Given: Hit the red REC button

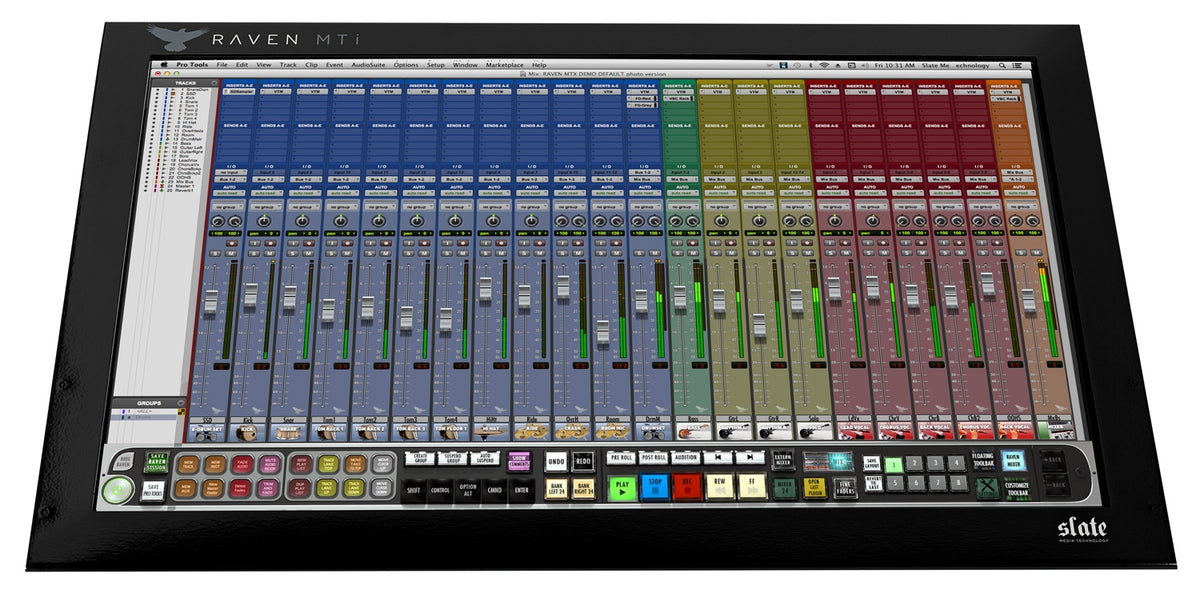Looking at the screenshot, I should (x=687, y=487).
